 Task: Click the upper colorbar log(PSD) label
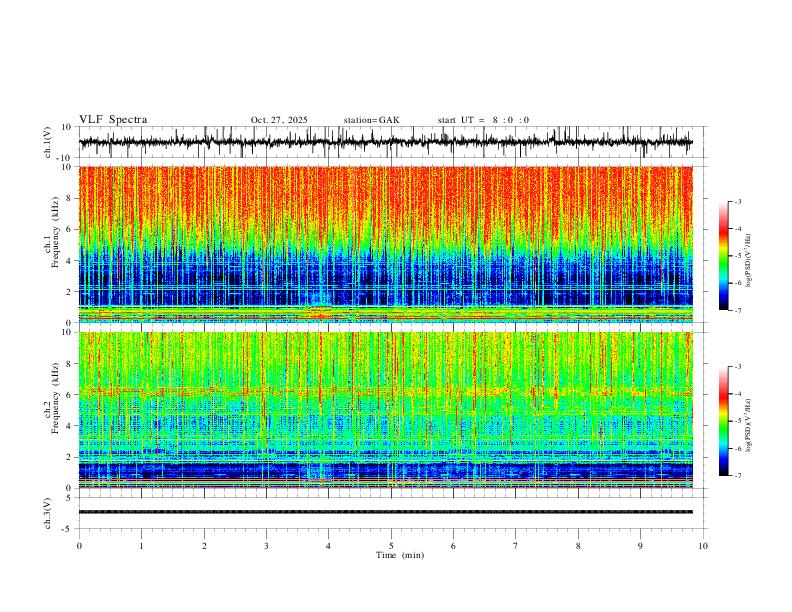[749, 261]
